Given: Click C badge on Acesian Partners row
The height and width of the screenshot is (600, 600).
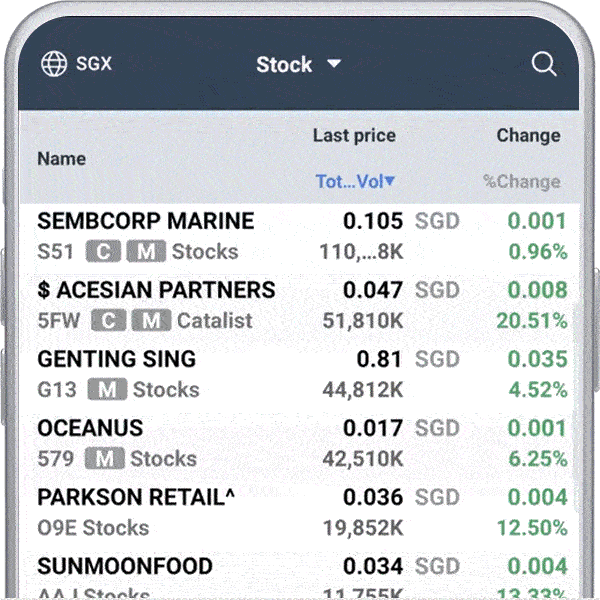Looking at the screenshot, I should point(109,320).
